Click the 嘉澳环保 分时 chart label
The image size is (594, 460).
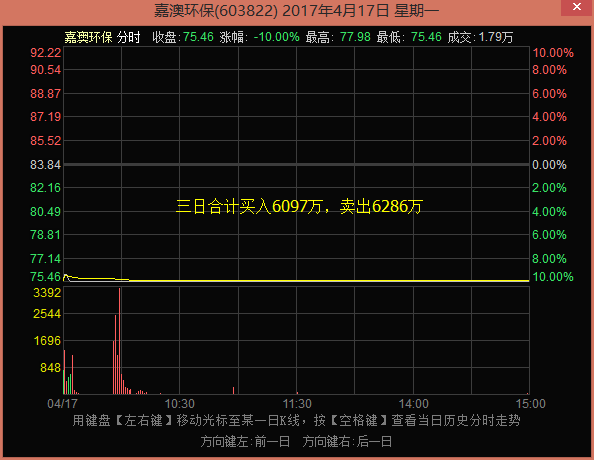102,37
